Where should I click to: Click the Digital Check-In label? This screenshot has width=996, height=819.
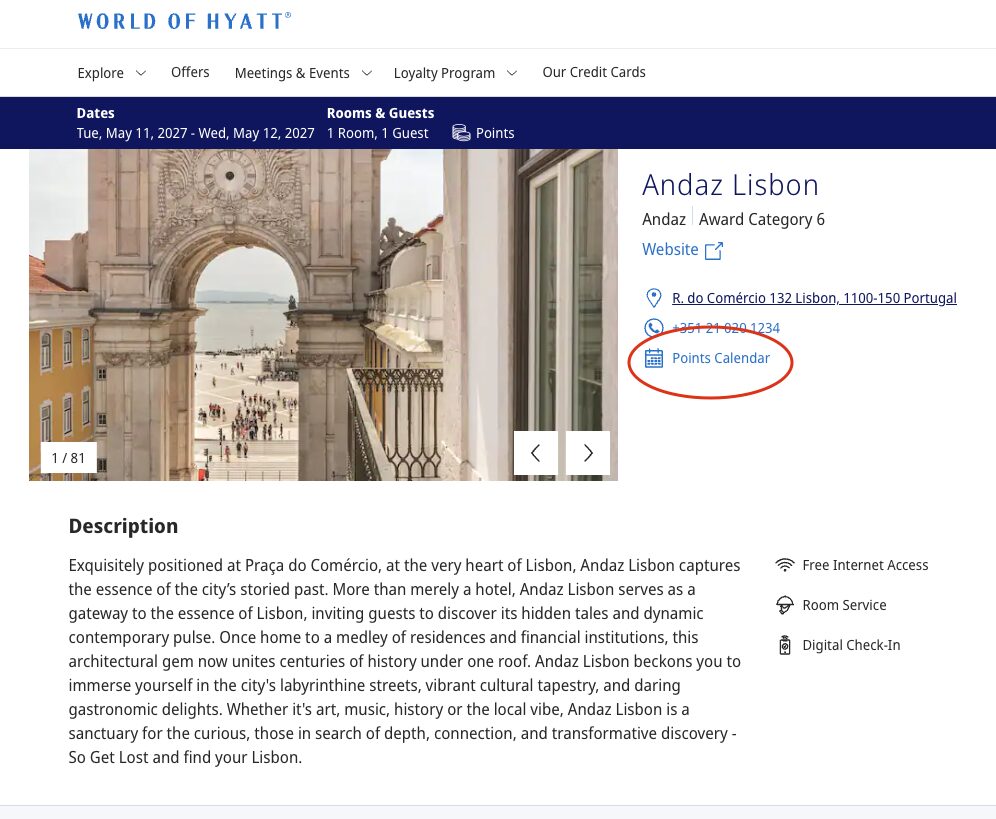click(851, 645)
